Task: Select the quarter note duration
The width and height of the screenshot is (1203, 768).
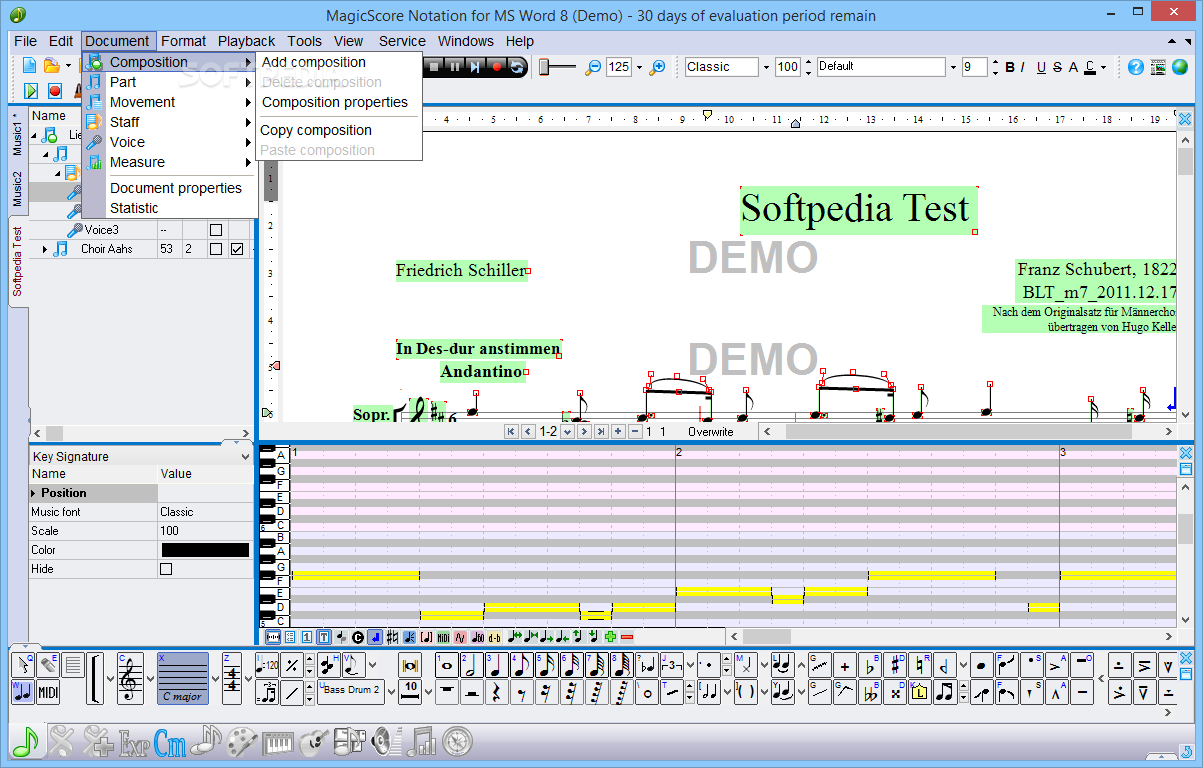Action: [497, 665]
